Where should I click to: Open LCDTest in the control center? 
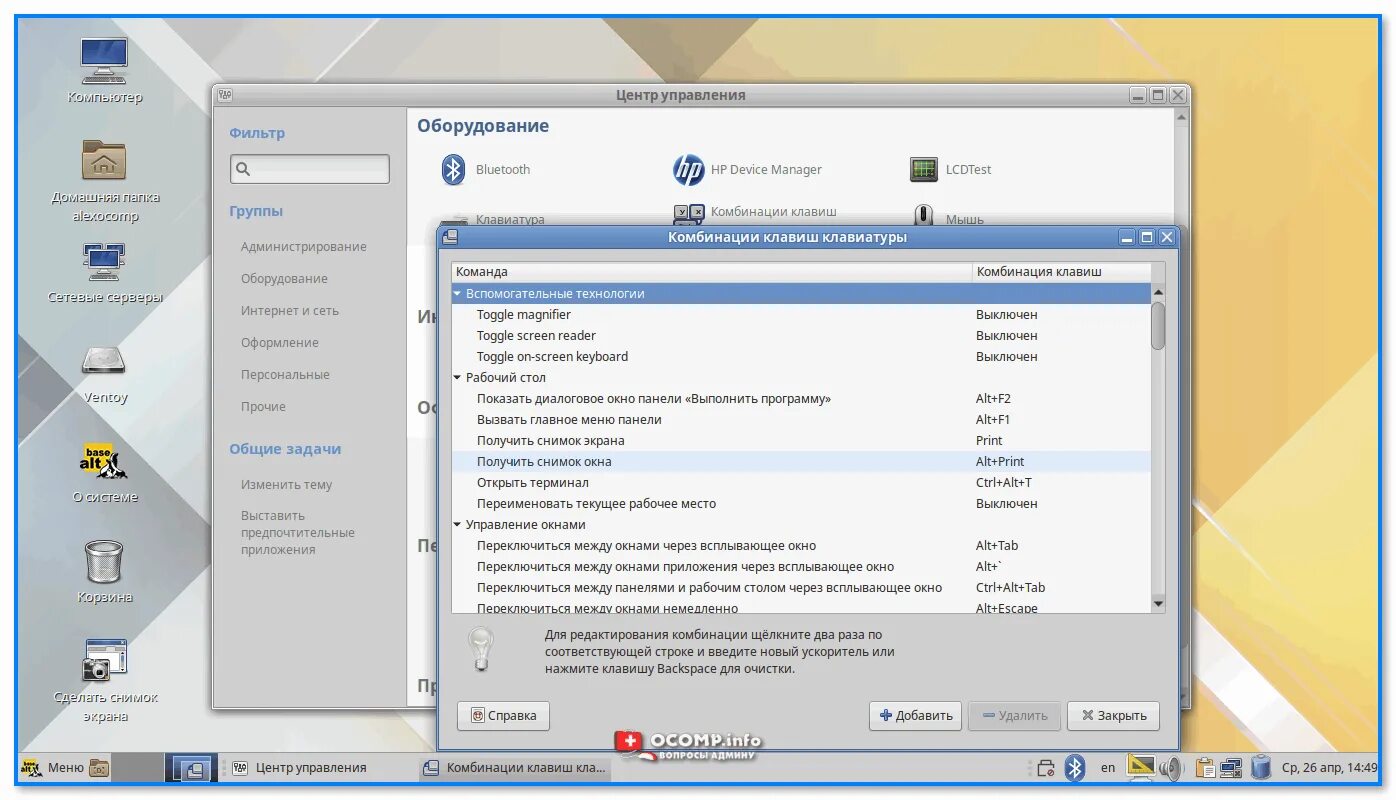click(951, 170)
